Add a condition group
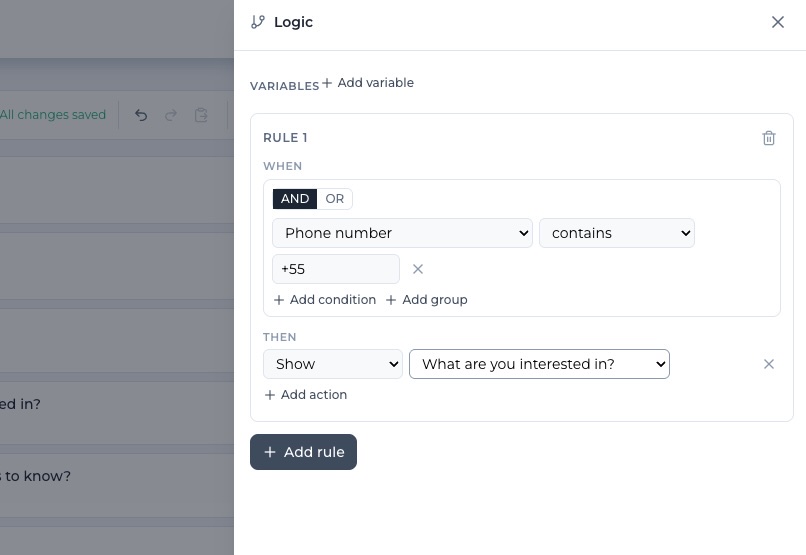The height and width of the screenshot is (555, 806). (427, 300)
